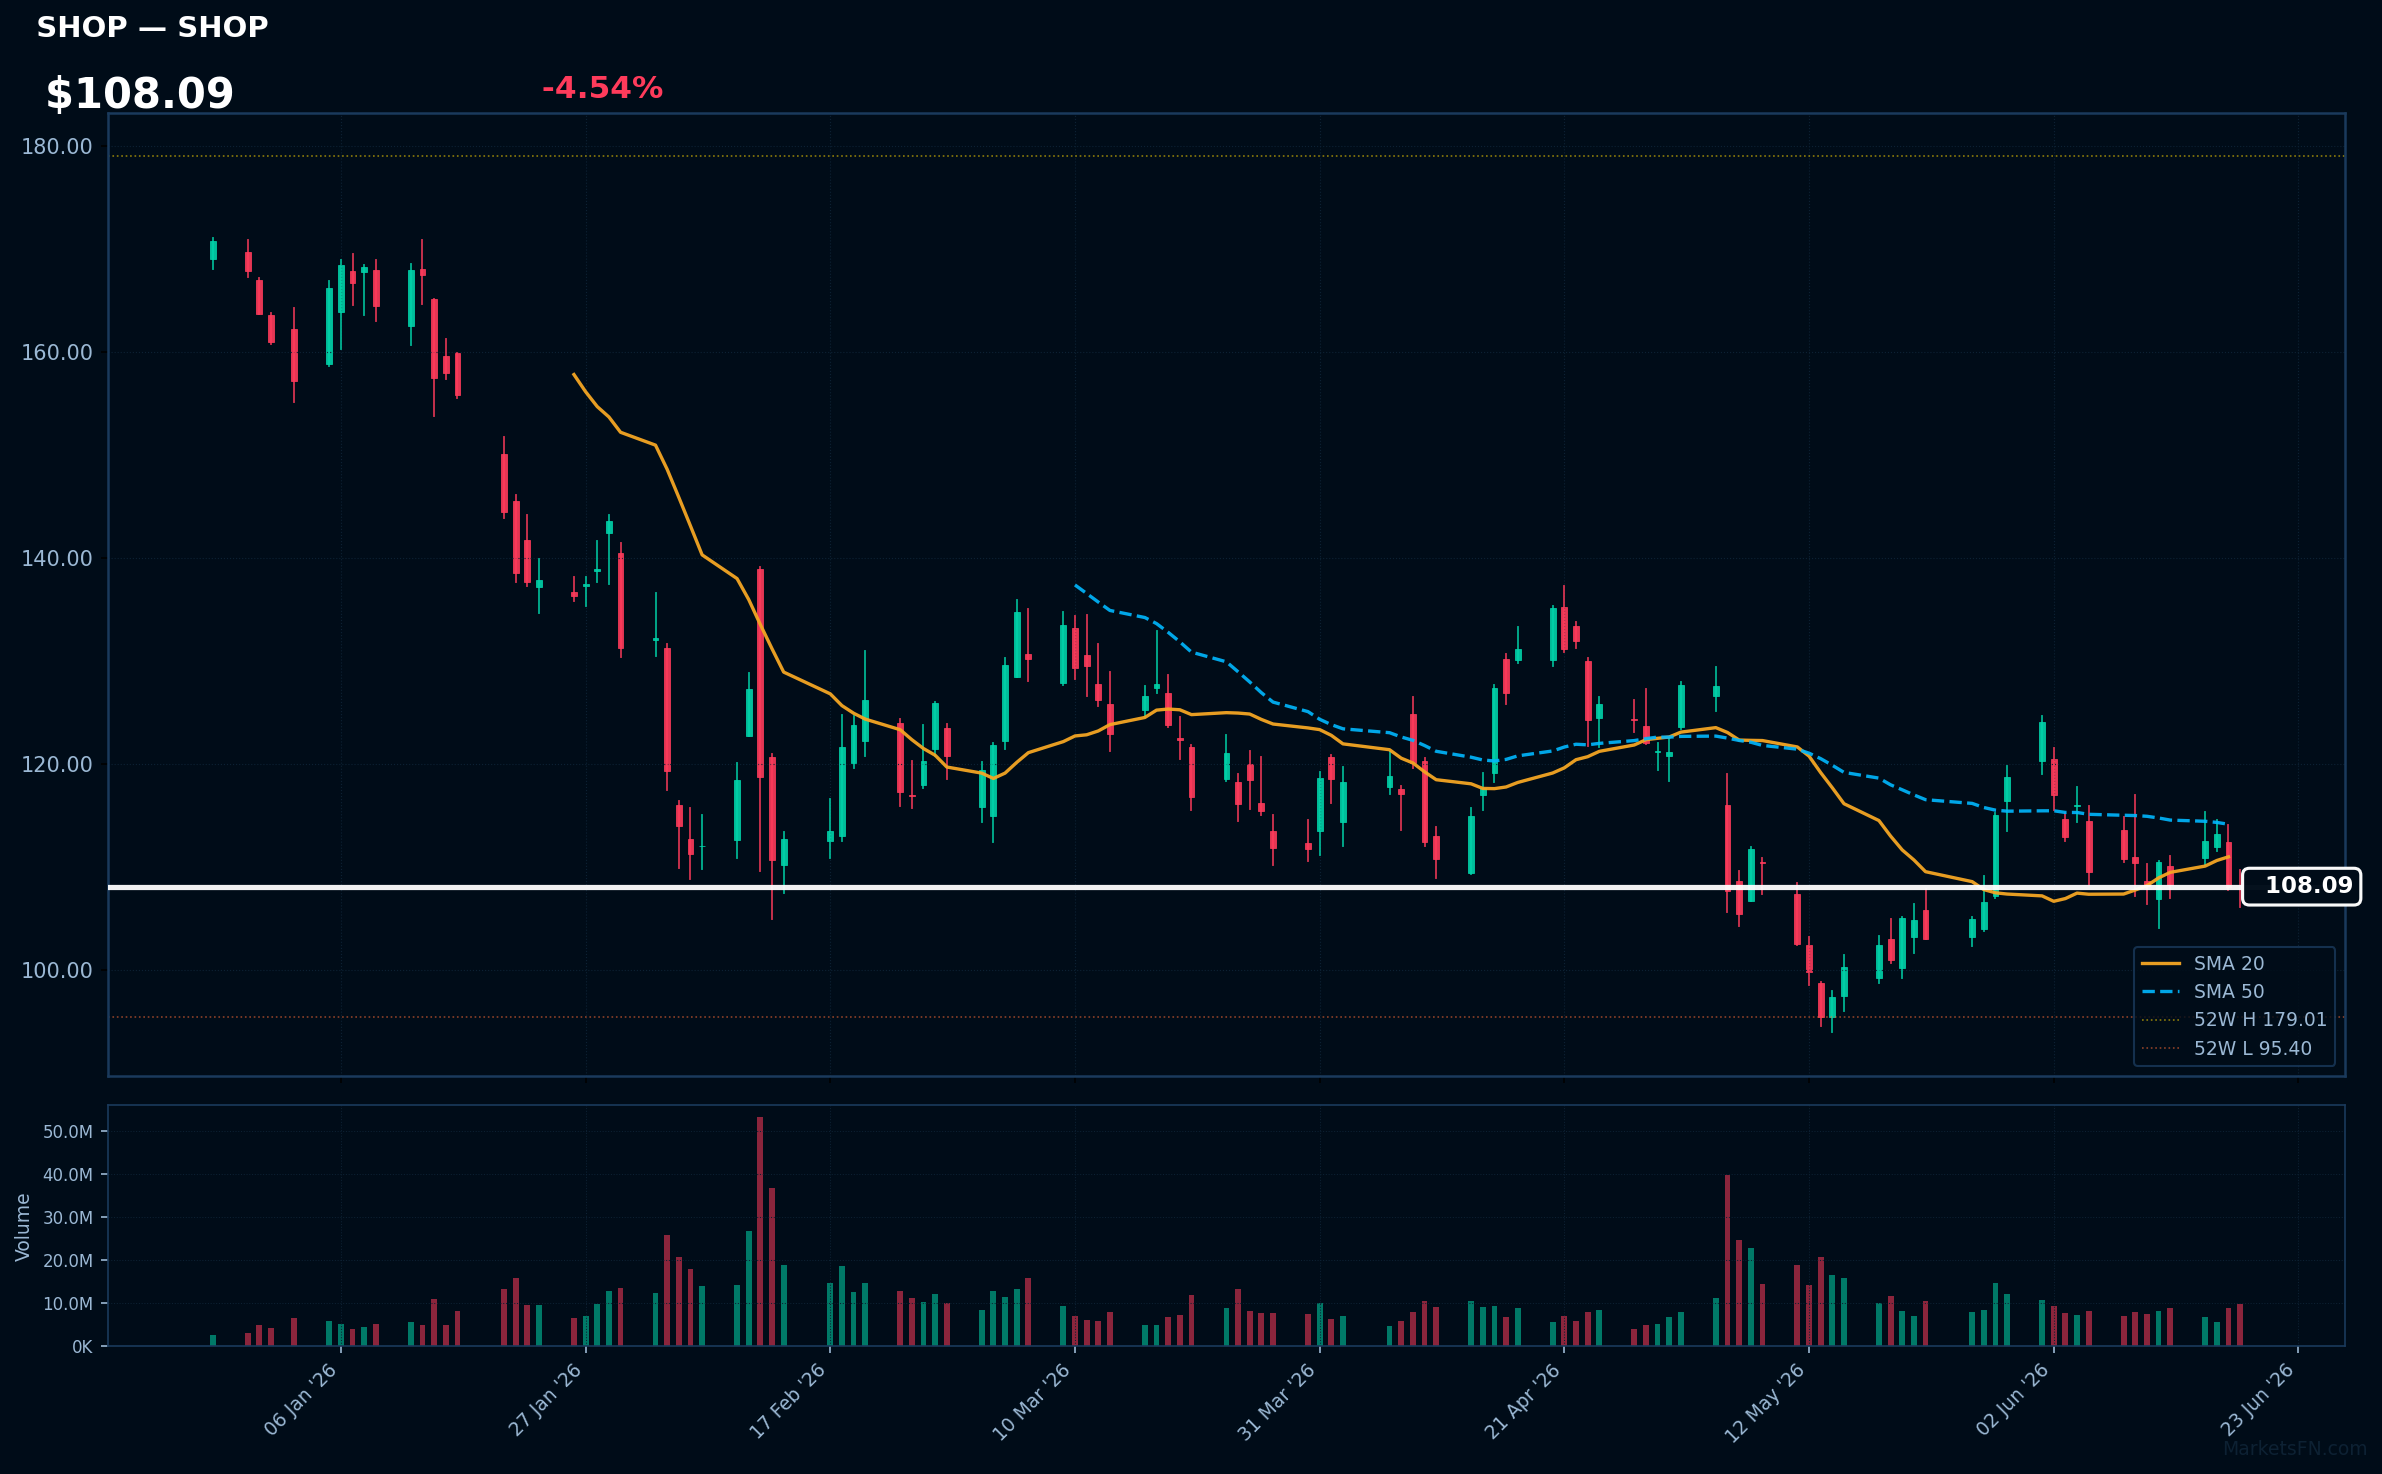
Task: Click the "0K" volume axis label
Action: [82, 1347]
